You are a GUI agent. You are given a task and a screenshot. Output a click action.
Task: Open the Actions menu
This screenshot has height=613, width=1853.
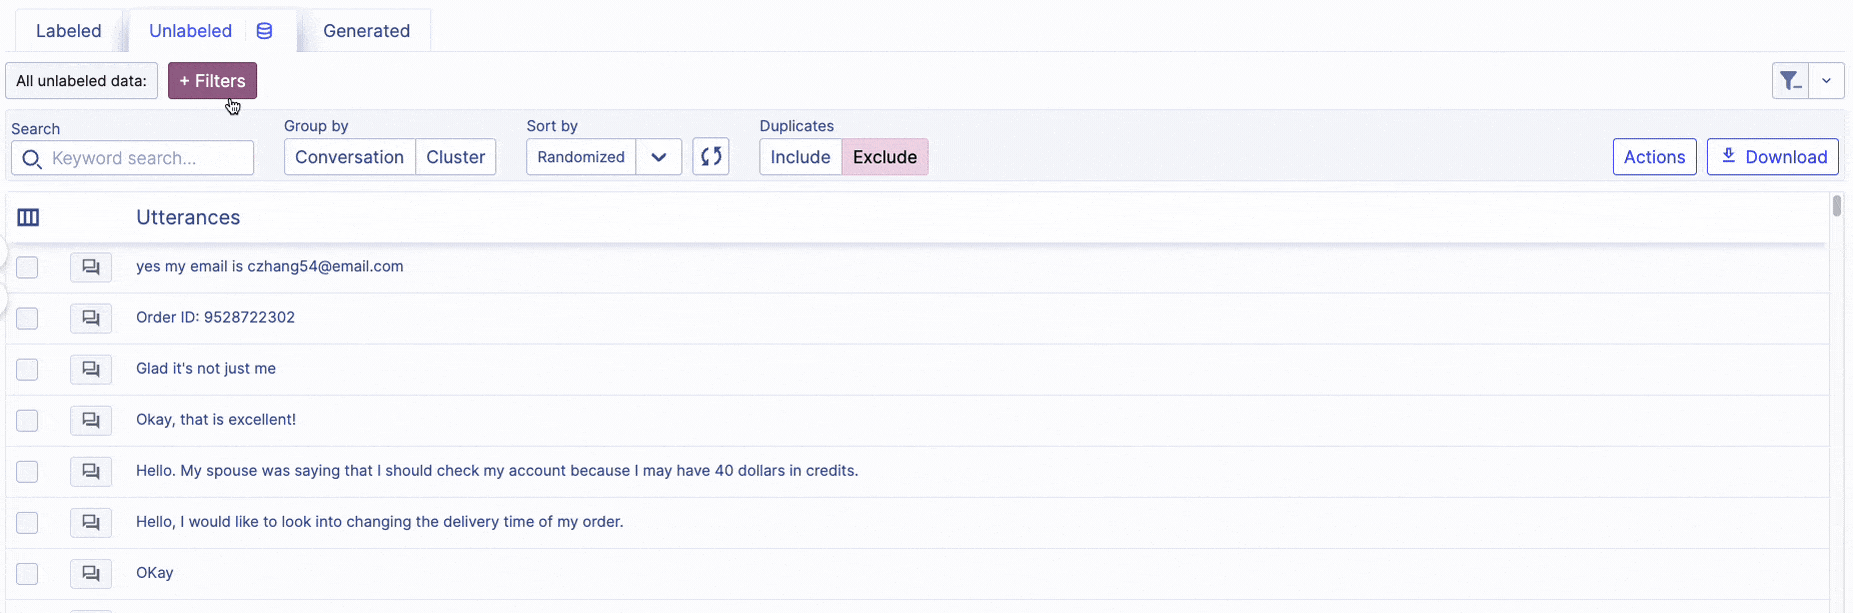(x=1654, y=157)
